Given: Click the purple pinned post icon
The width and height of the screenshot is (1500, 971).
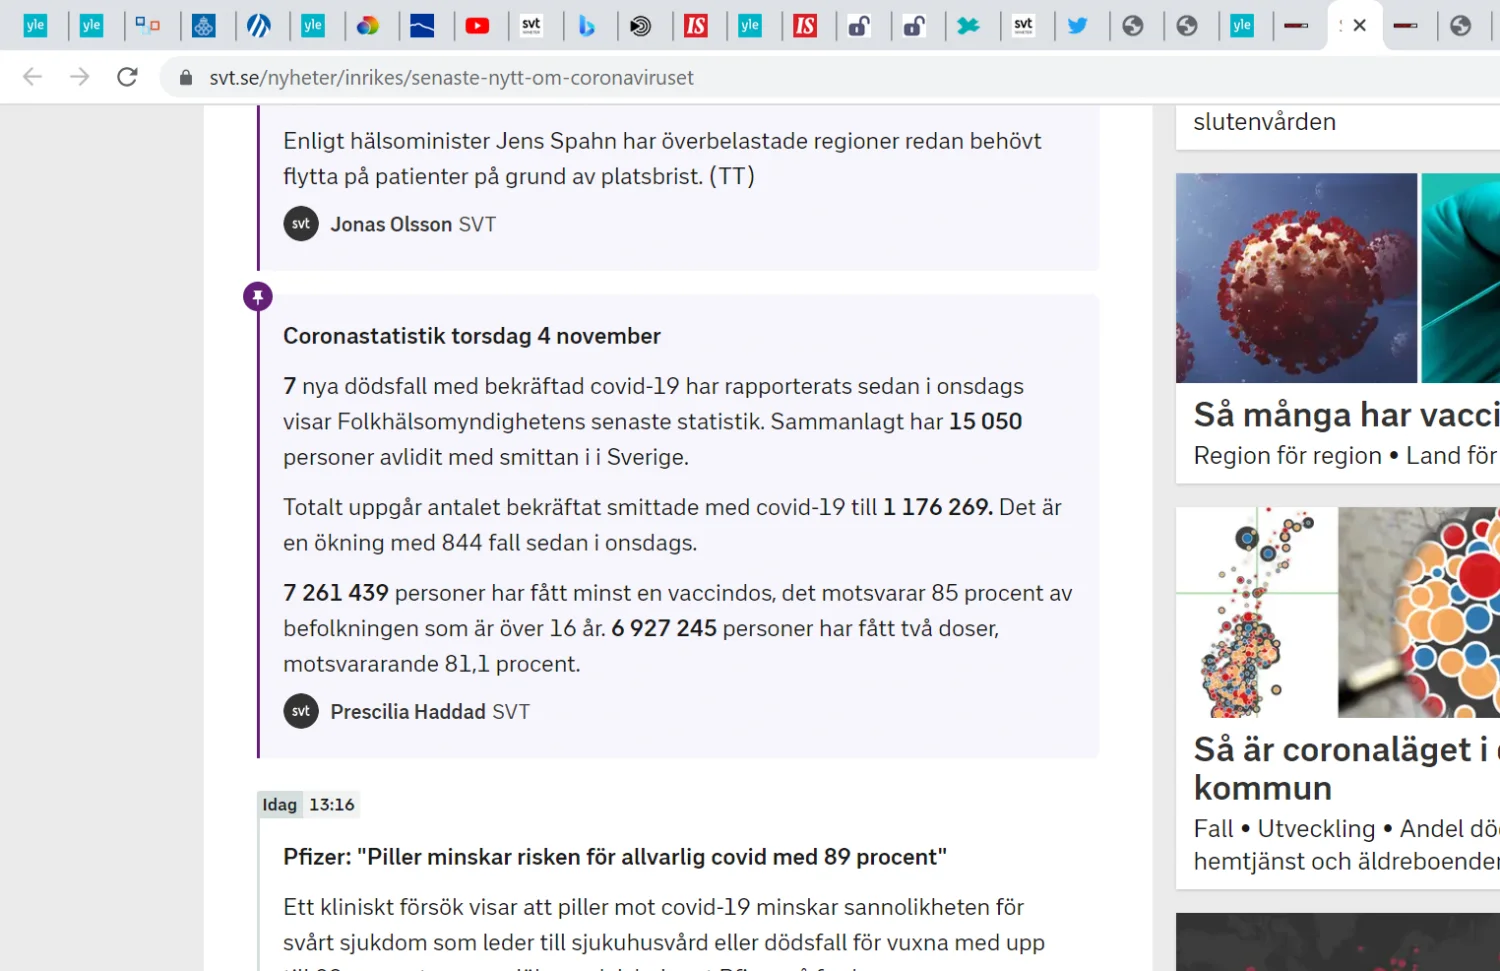Looking at the screenshot, I should point(258,297).
